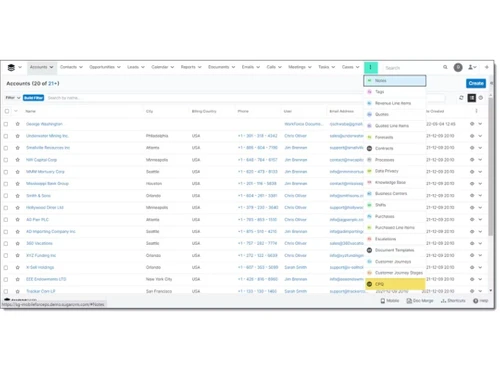500x375 pixels.
Task: Check the George Washington row checkbox
Action: coord(6,124)
